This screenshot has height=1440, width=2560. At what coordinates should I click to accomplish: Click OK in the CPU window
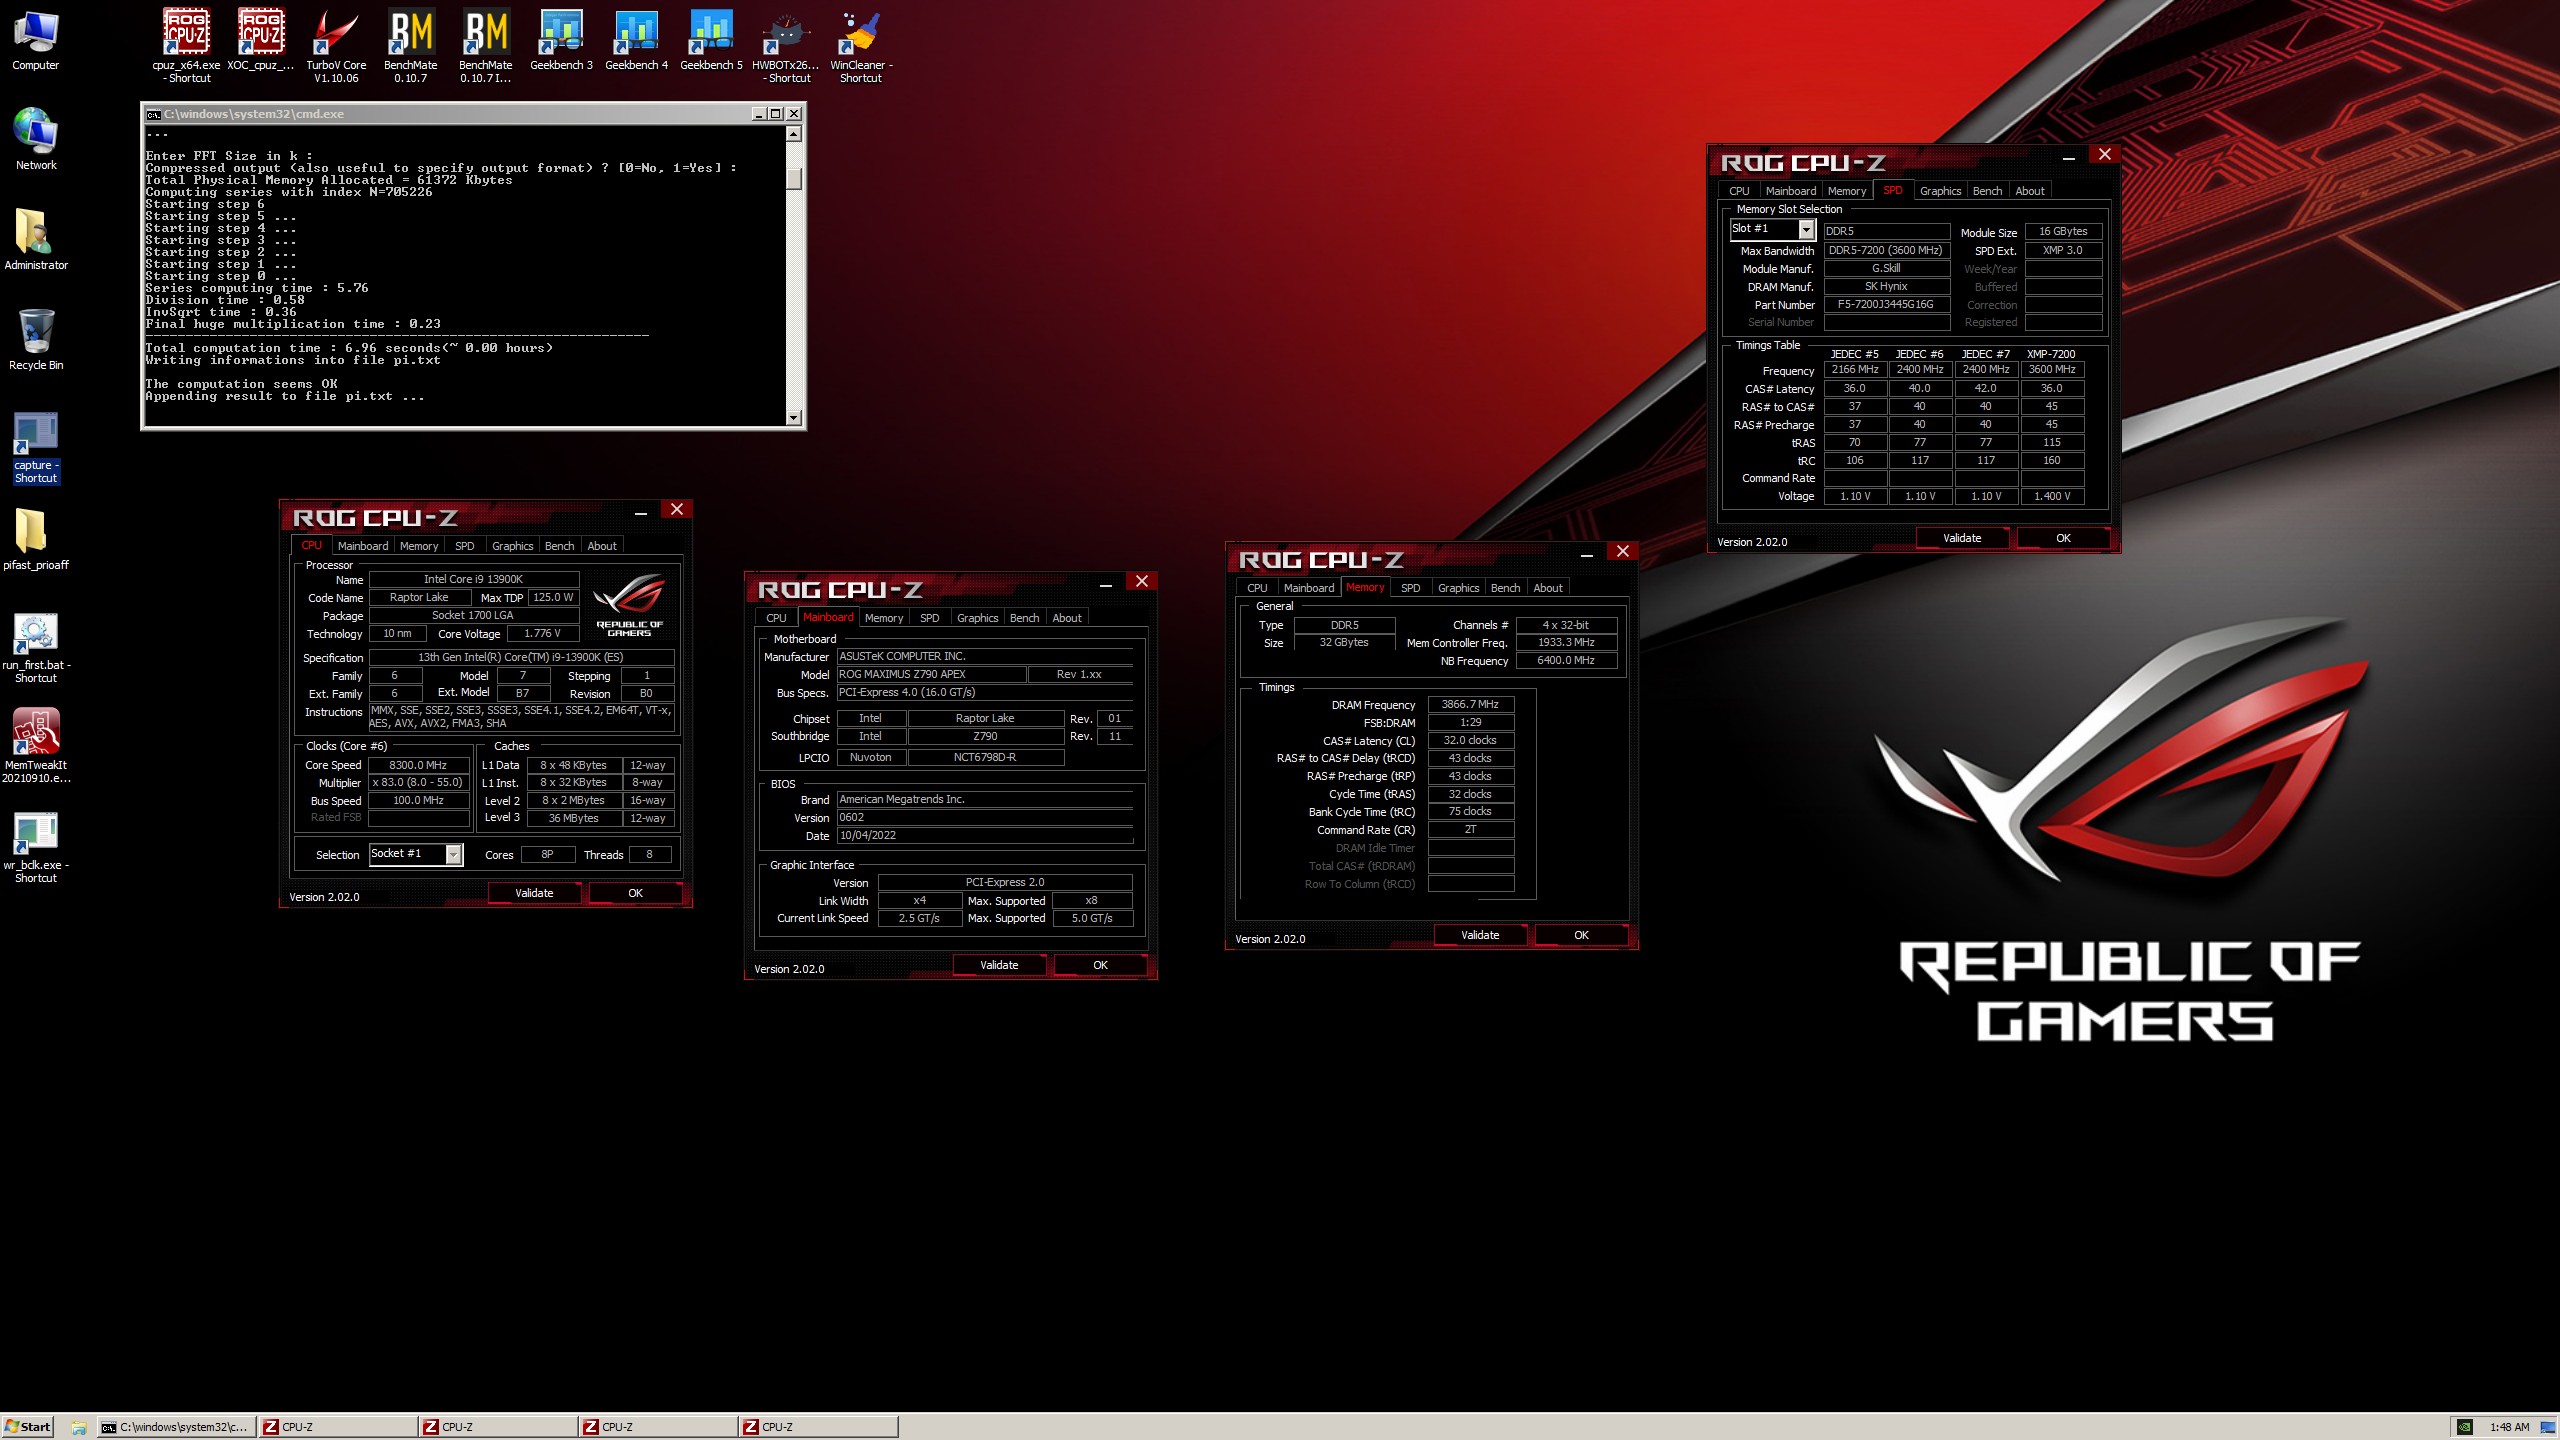pos(635,893)
